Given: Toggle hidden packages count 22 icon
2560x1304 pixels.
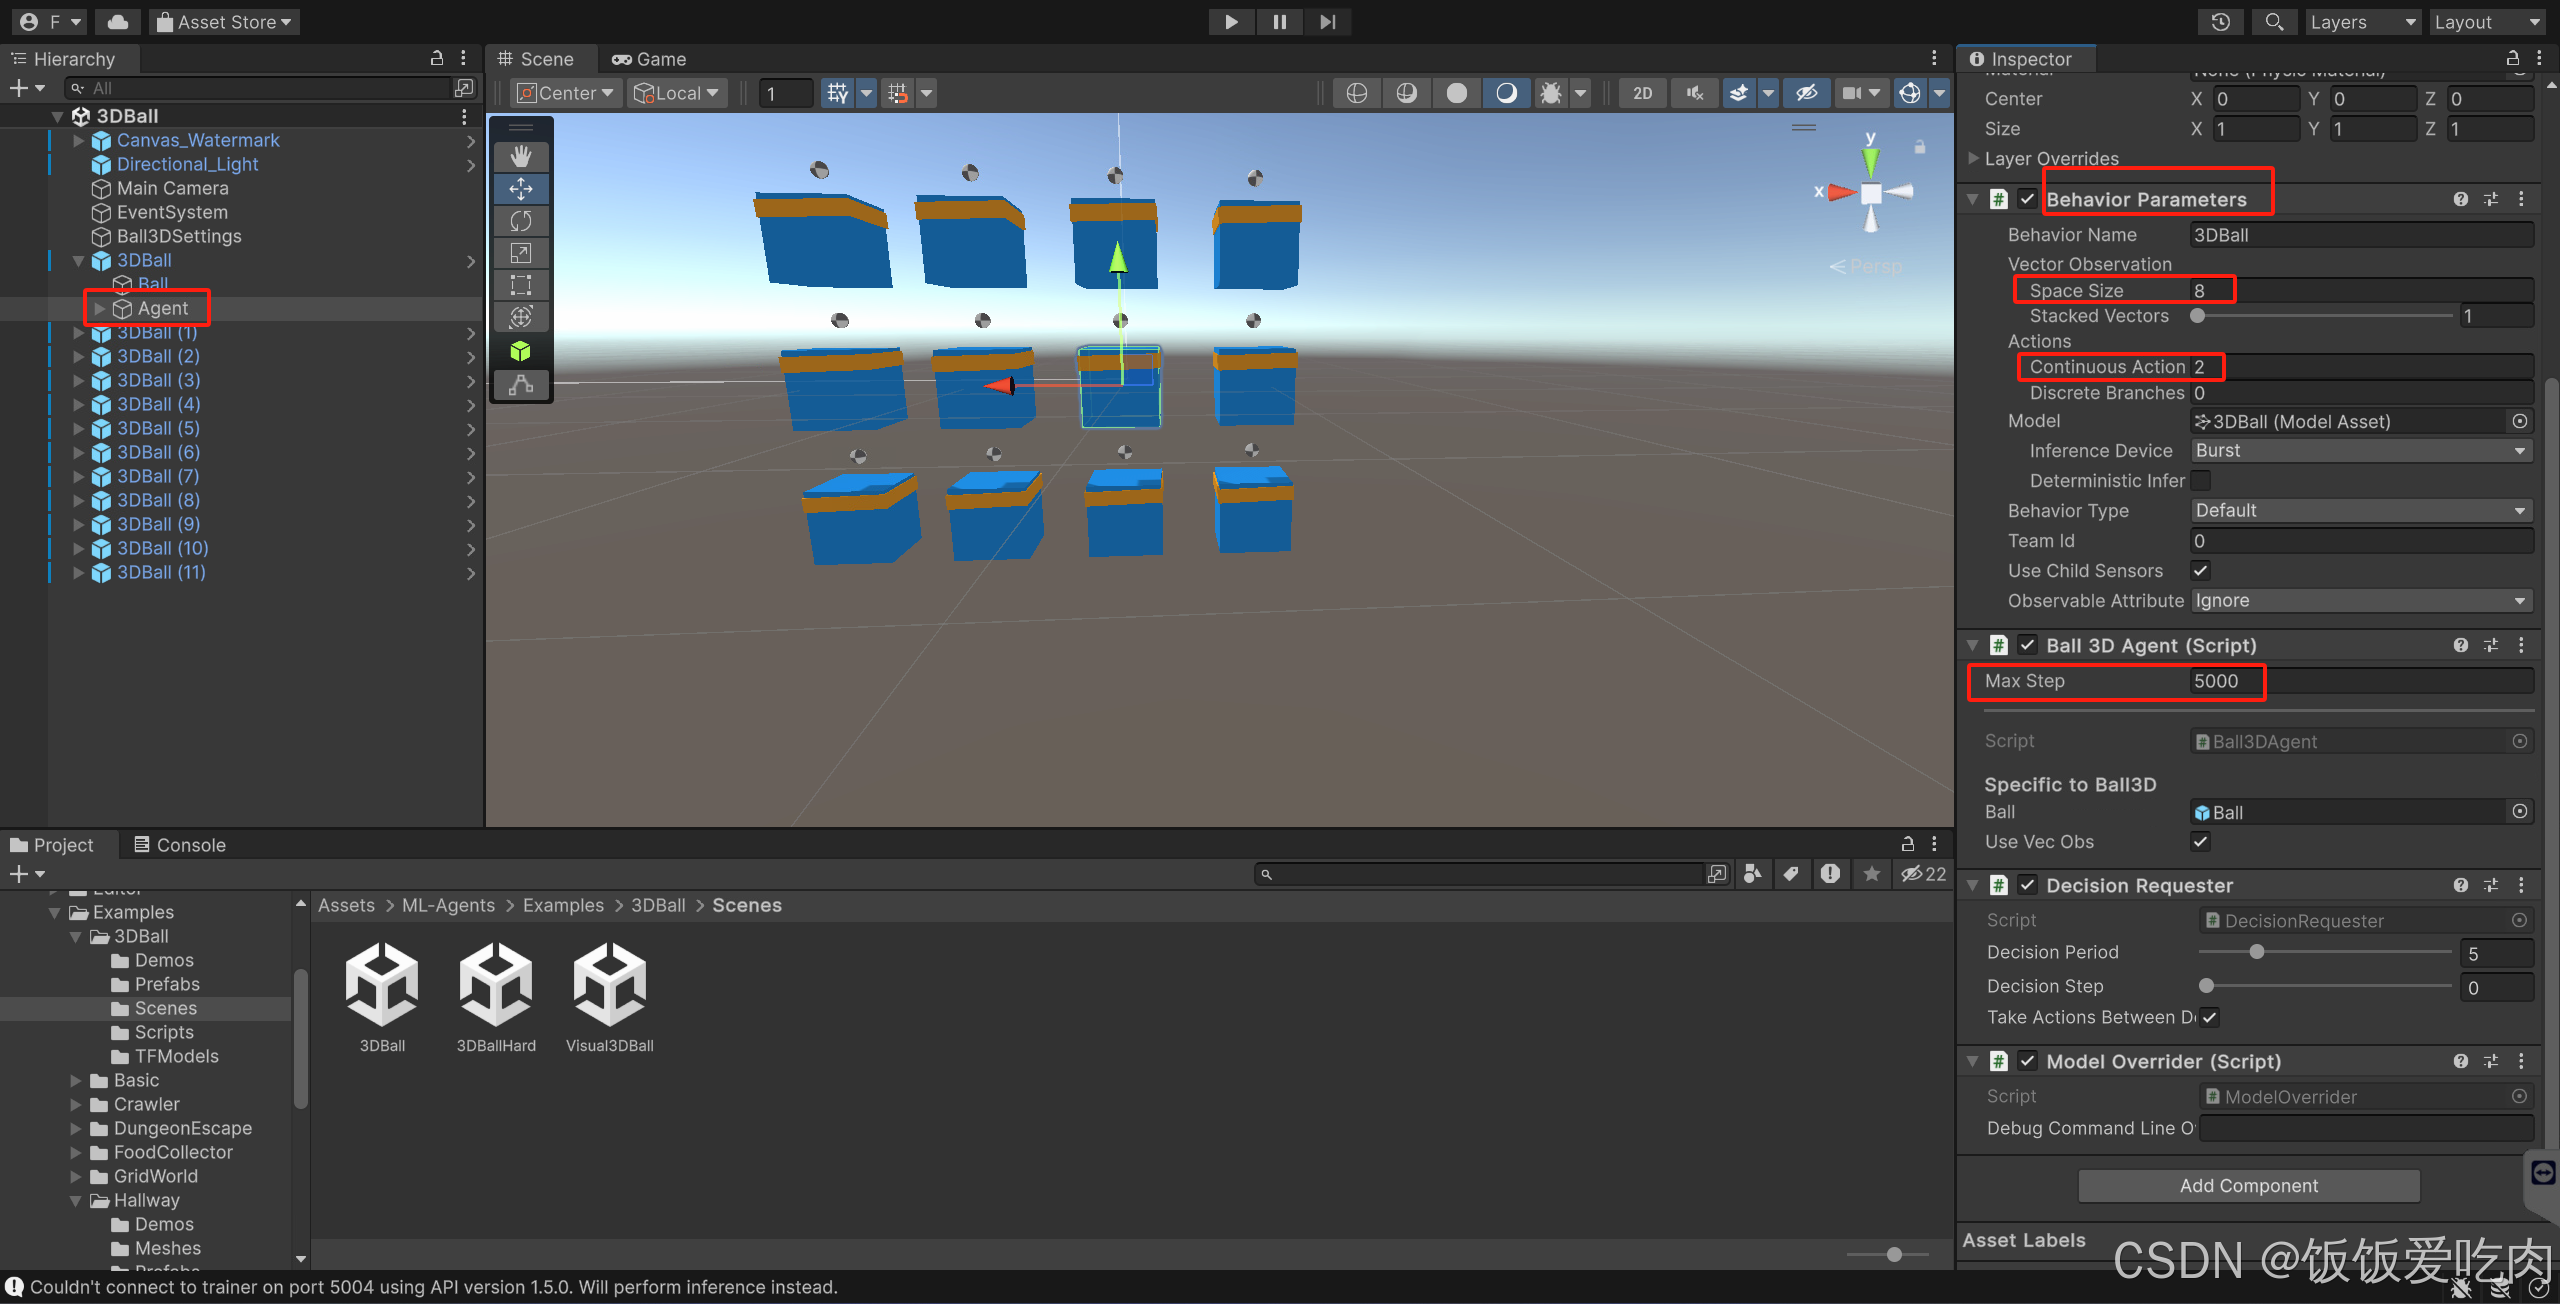Looking at the screenshot, I should click(1923, 874).
